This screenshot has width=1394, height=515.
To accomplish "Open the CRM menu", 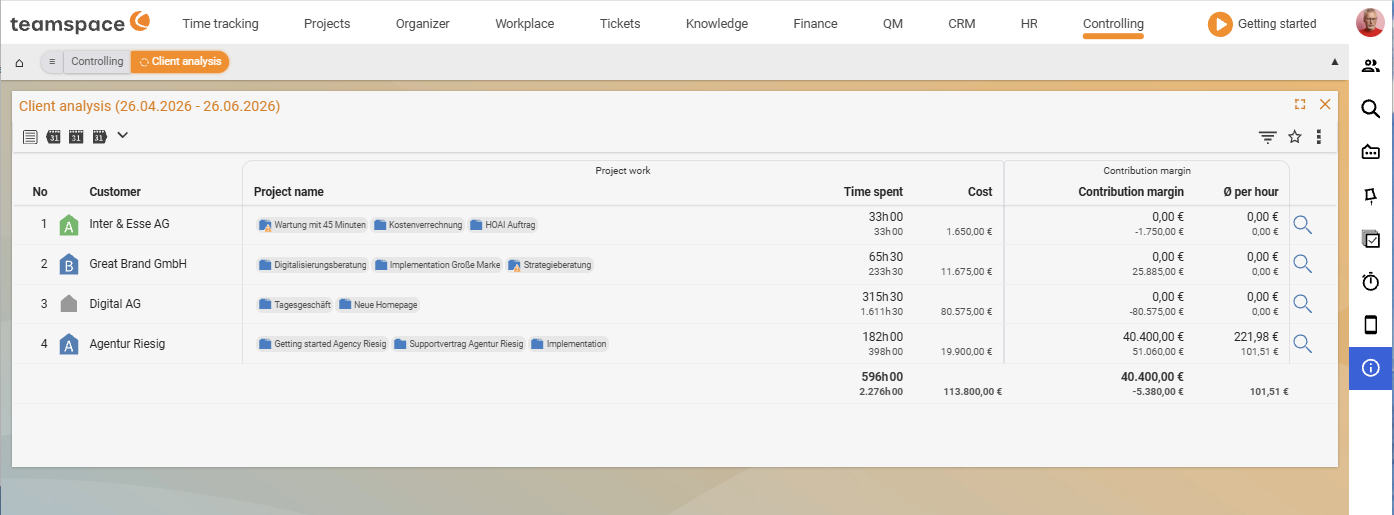I will (962, 23).
